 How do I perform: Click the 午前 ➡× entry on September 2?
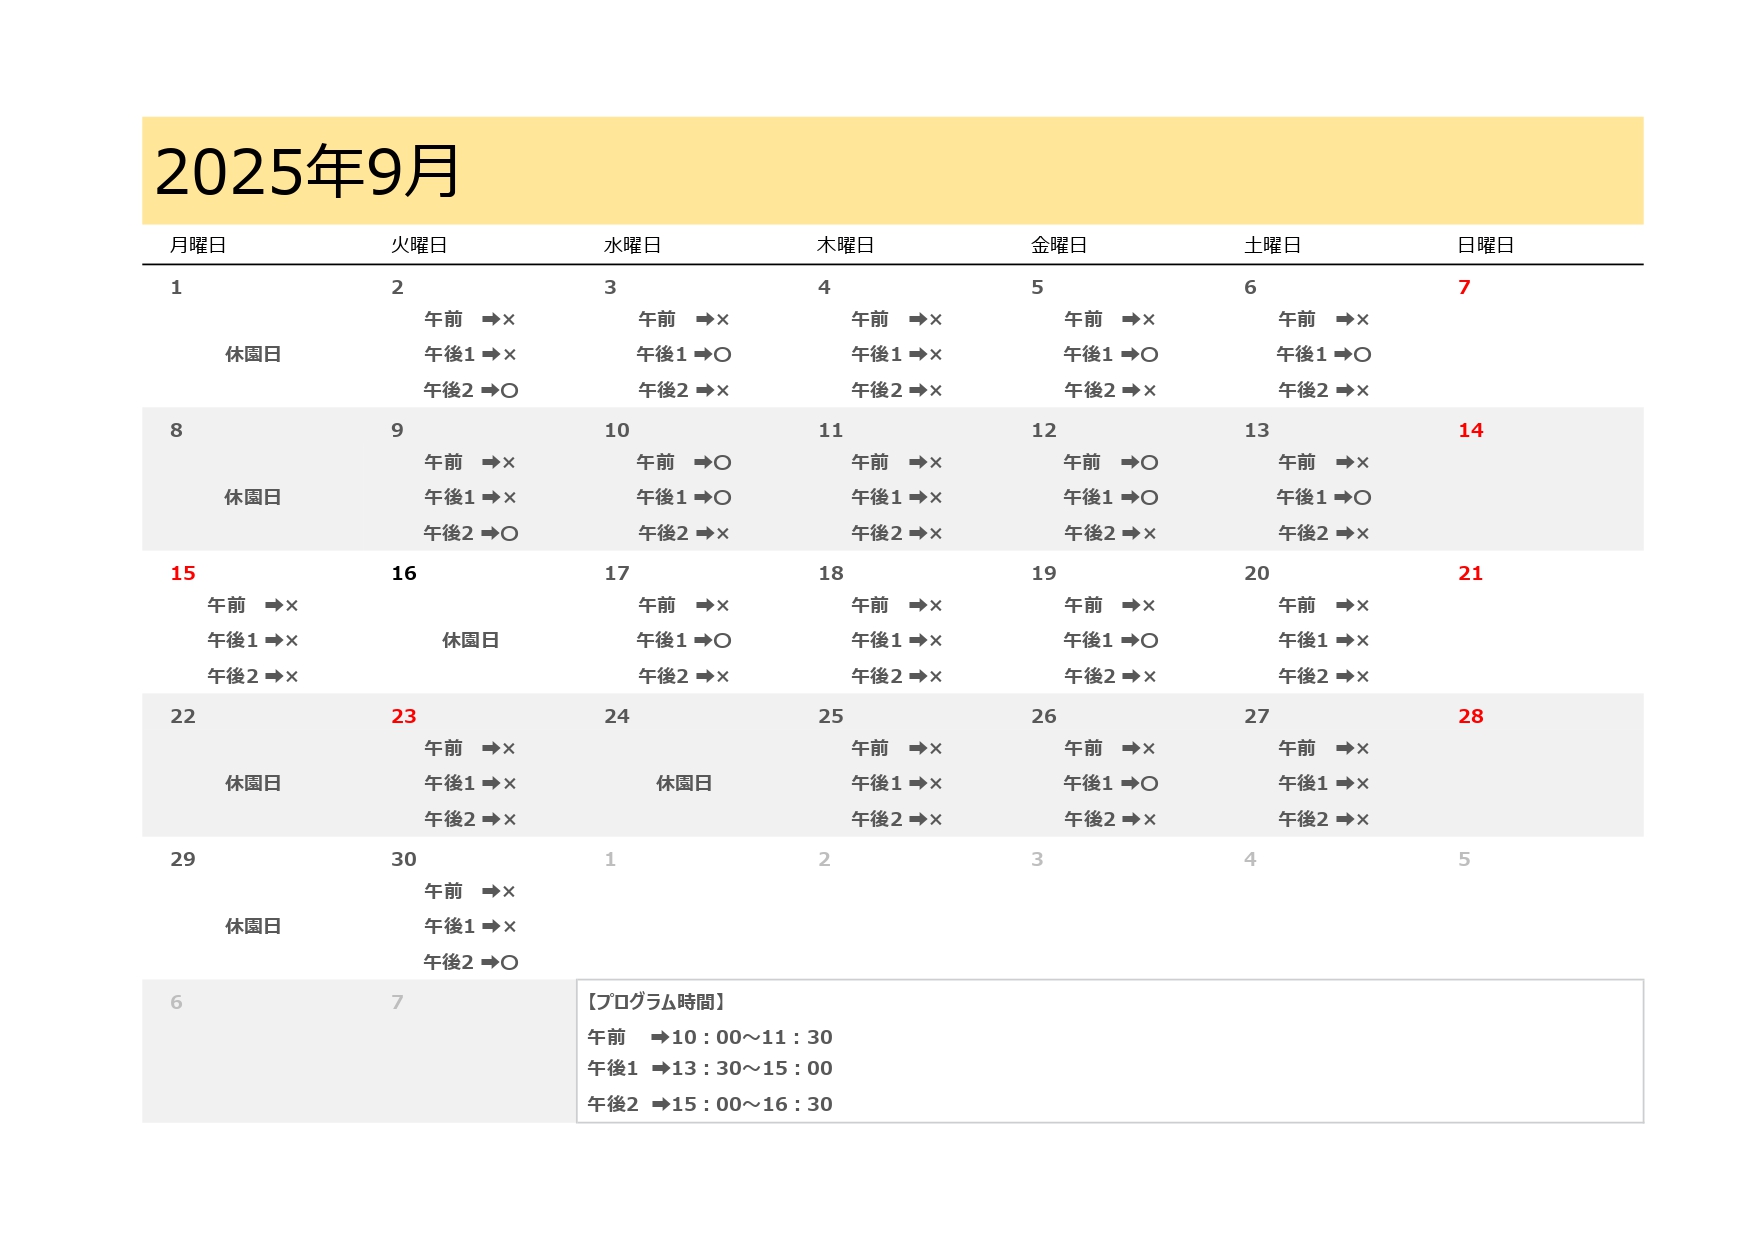click(470, 319)
